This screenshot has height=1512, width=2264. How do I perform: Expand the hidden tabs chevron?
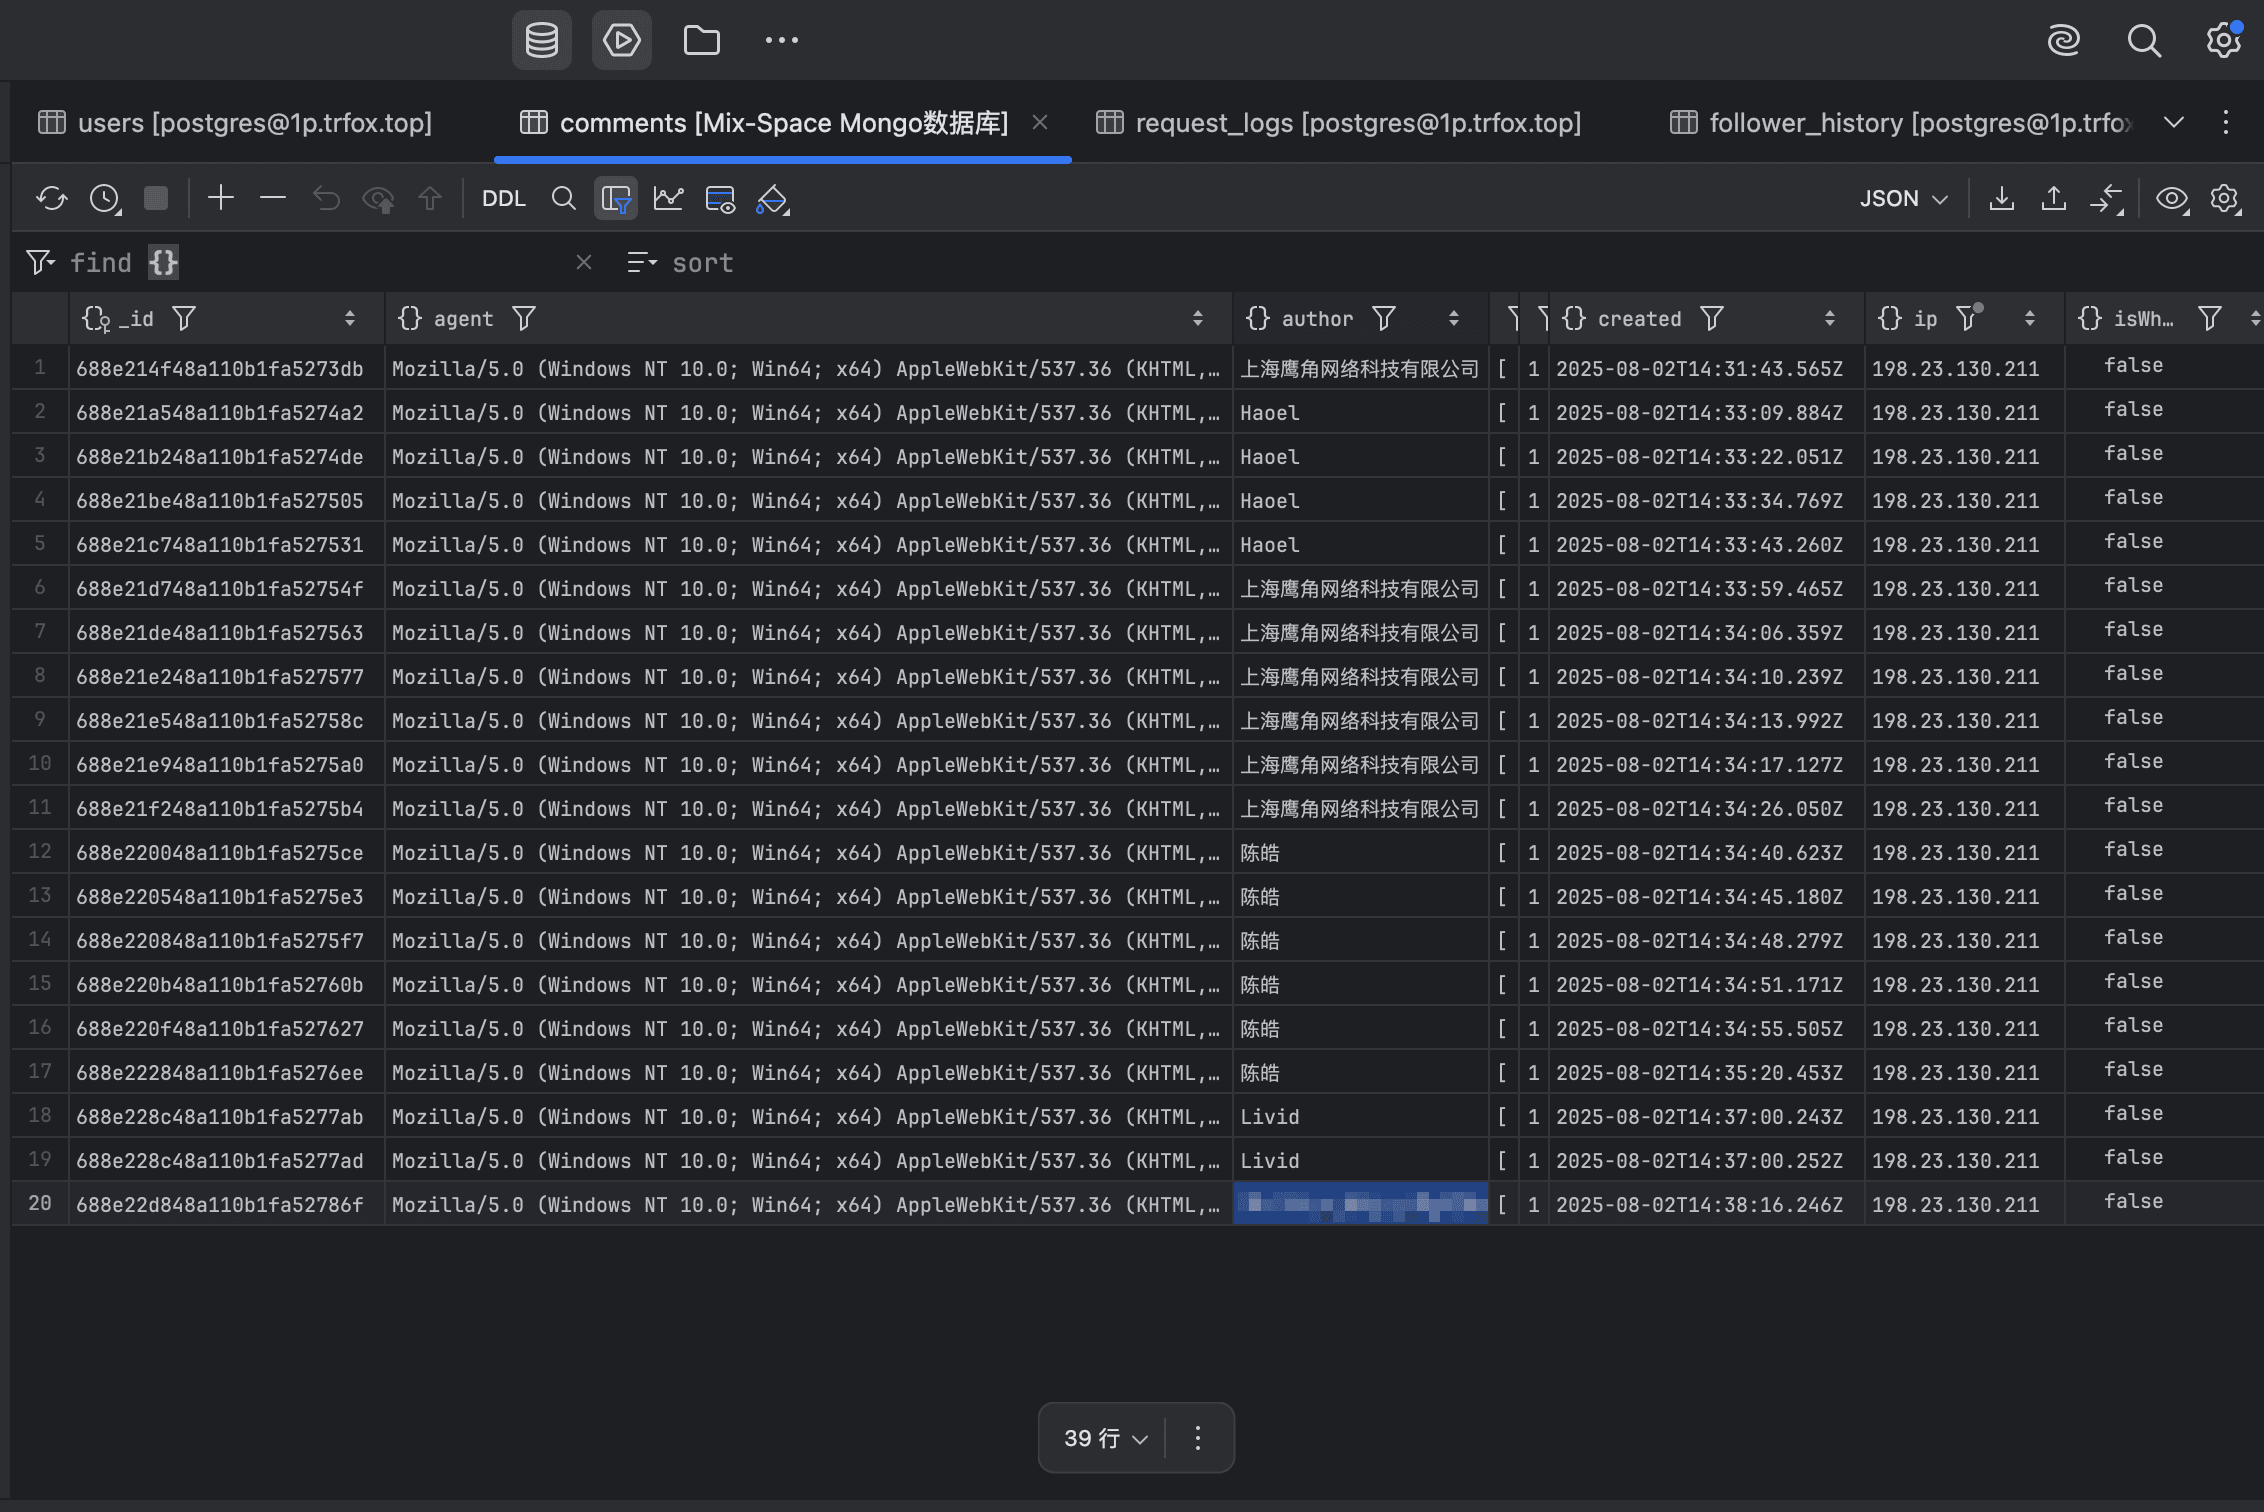2173,122
